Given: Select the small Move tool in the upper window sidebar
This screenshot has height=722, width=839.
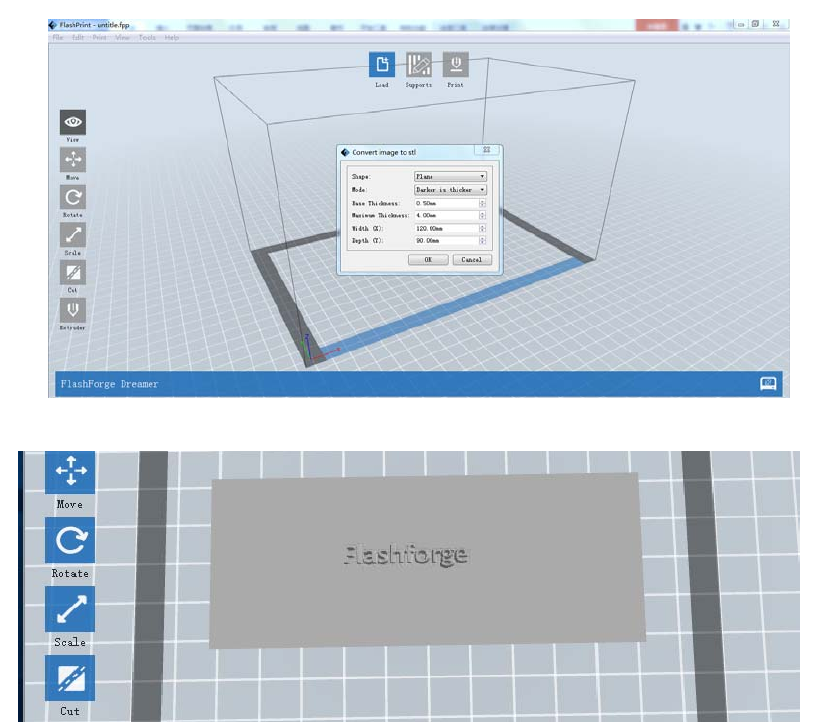Looking at the screenshot, I should pyautogui.click(x=73, y=159).
